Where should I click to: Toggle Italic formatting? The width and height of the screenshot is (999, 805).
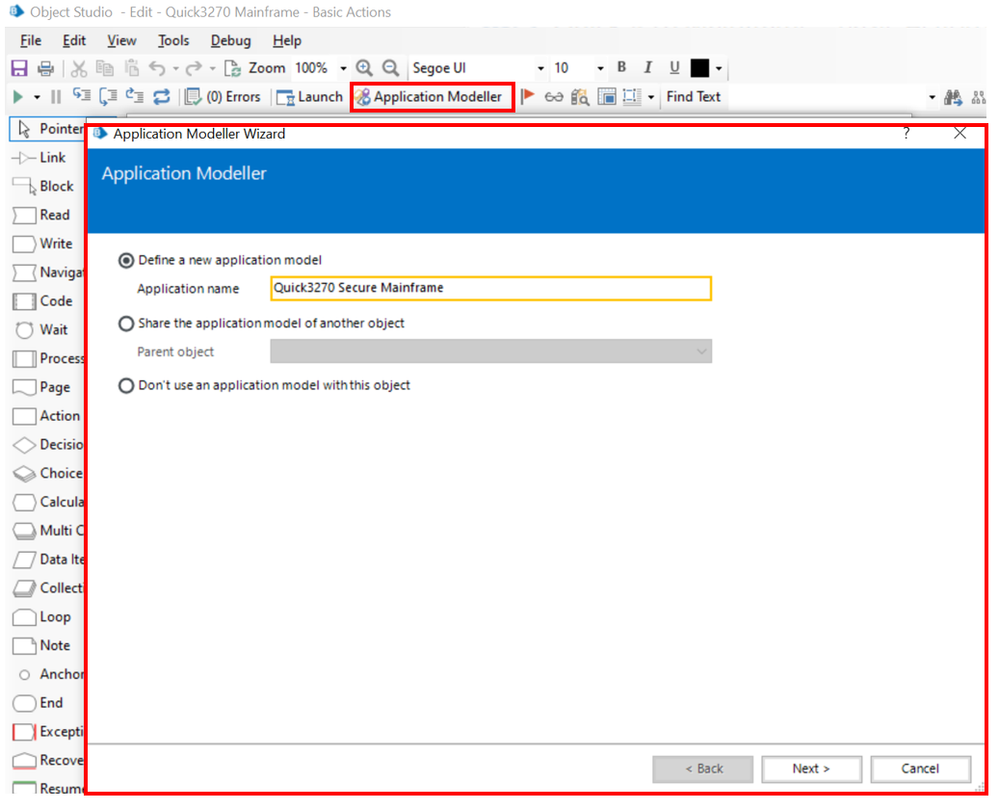(x=648, y=68)
